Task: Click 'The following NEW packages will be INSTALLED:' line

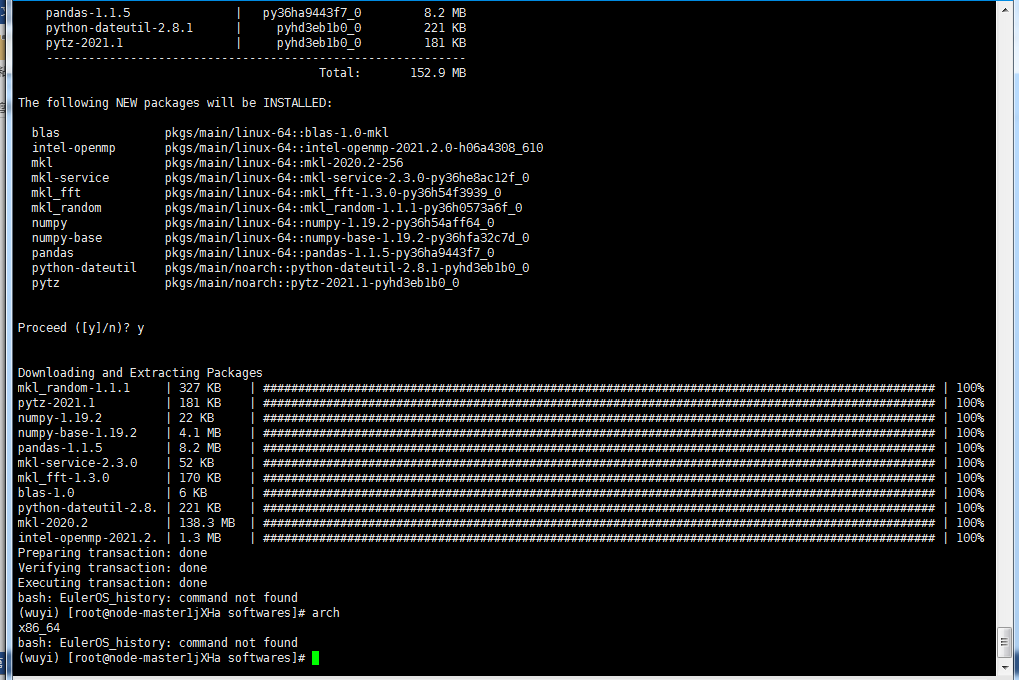Action: pos(175,103)
